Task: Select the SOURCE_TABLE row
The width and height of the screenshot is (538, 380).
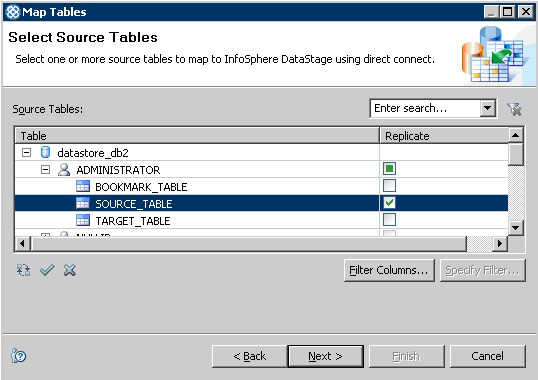Action: click(261, 203)
